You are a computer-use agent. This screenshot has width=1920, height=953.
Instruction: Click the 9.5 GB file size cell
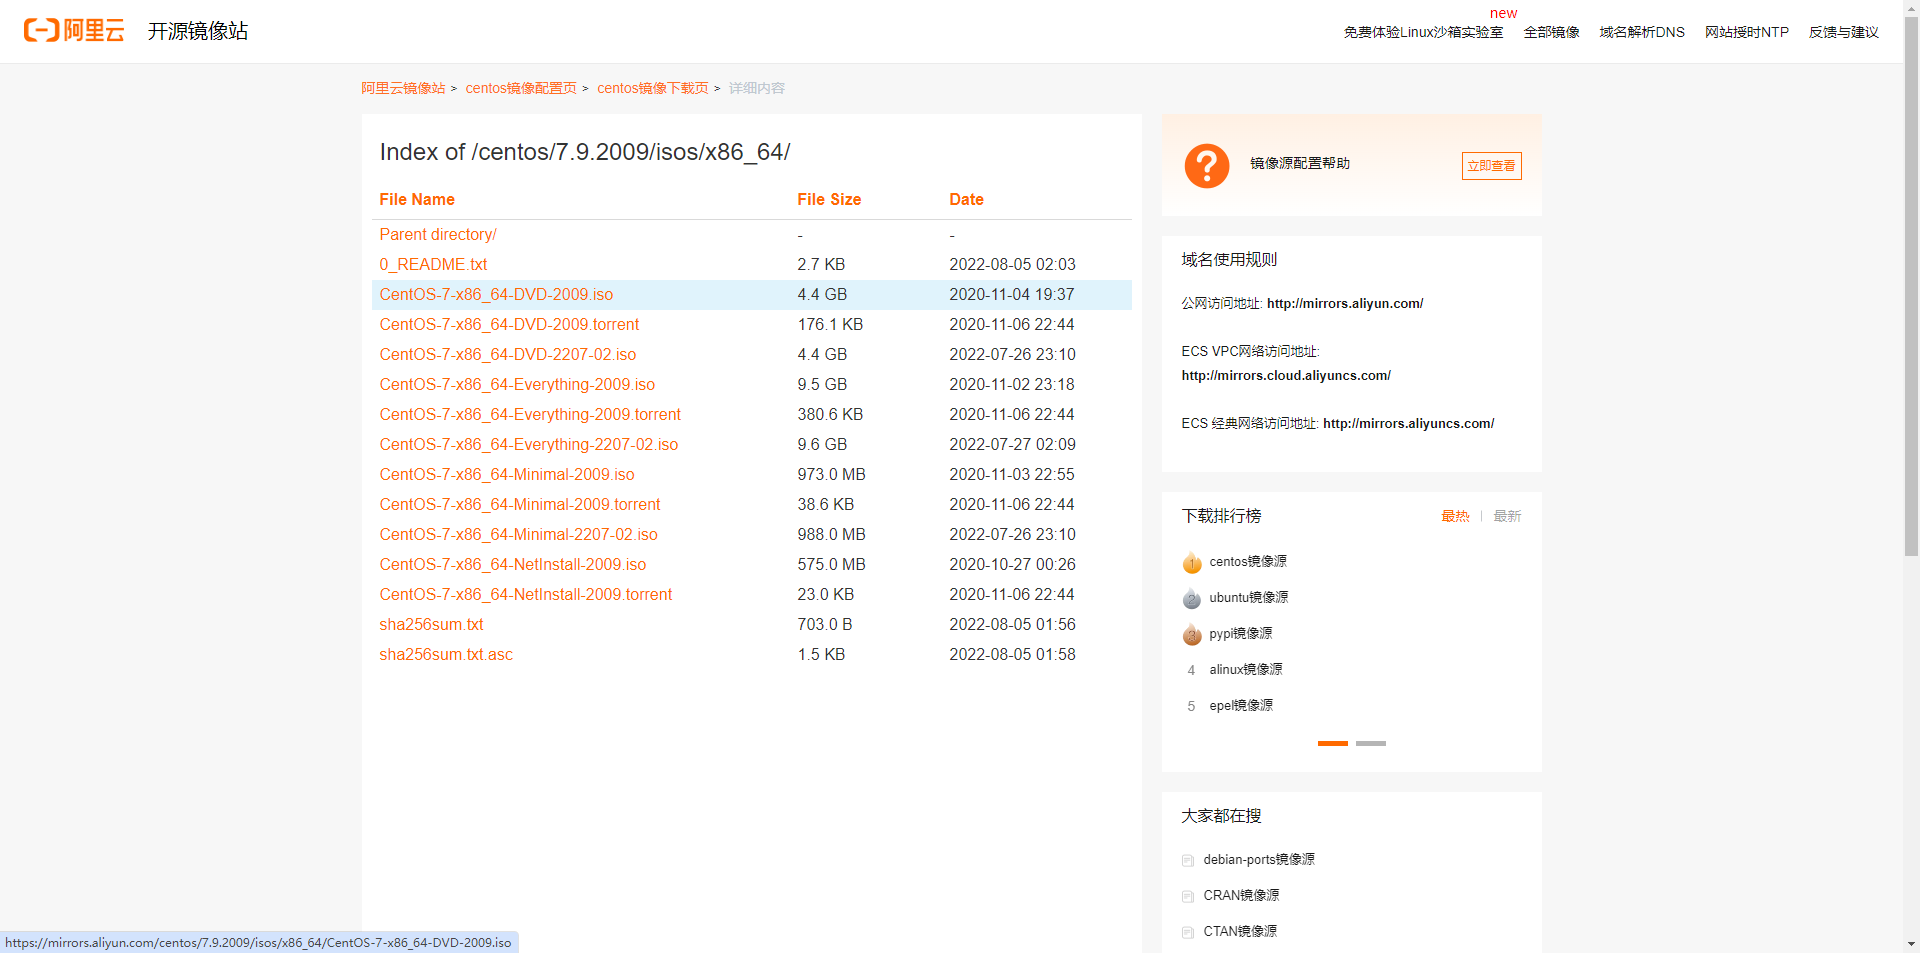[x=822, y=384]
